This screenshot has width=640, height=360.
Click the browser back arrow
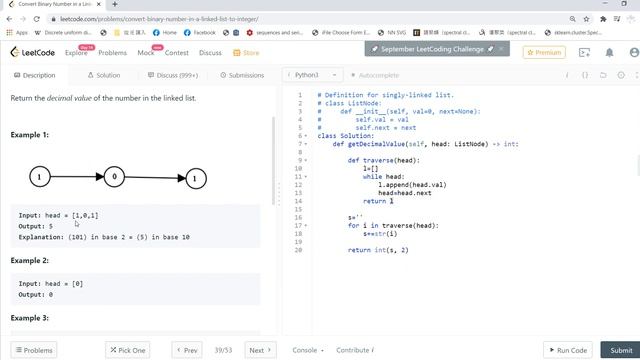[9, 19]
